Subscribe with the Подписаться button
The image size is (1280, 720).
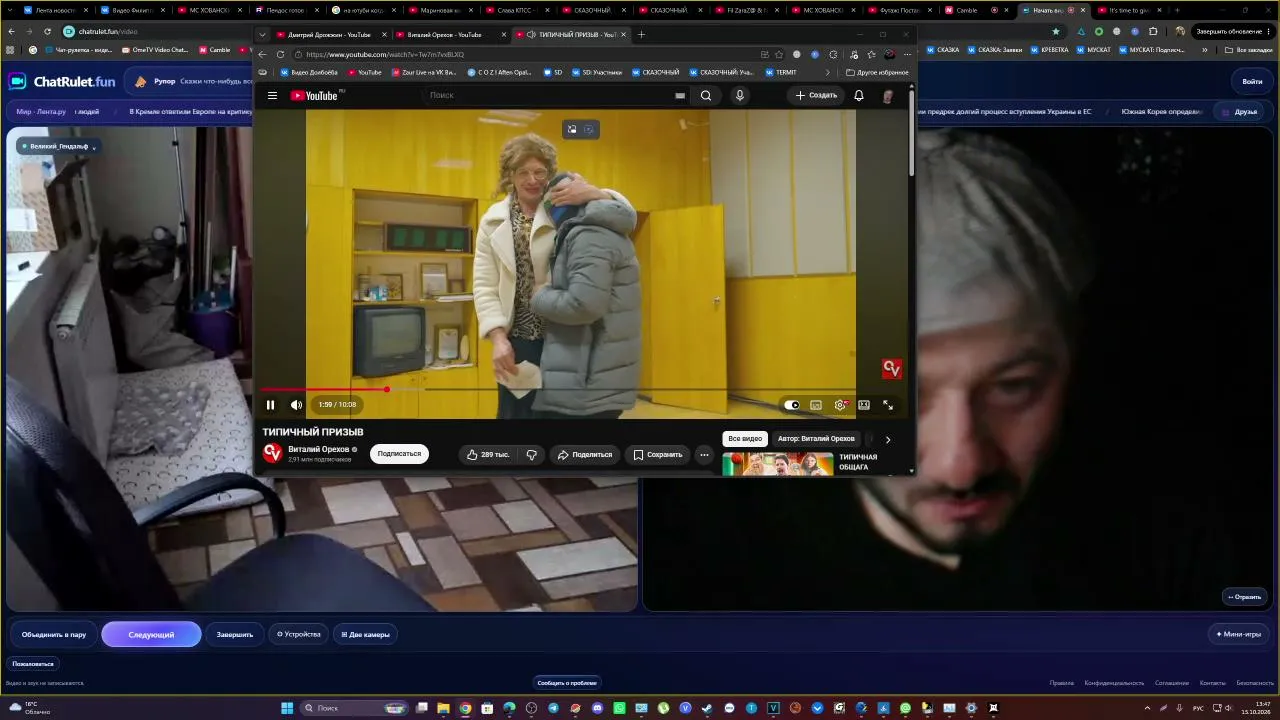pyautogui.click(x=399, y=454)
